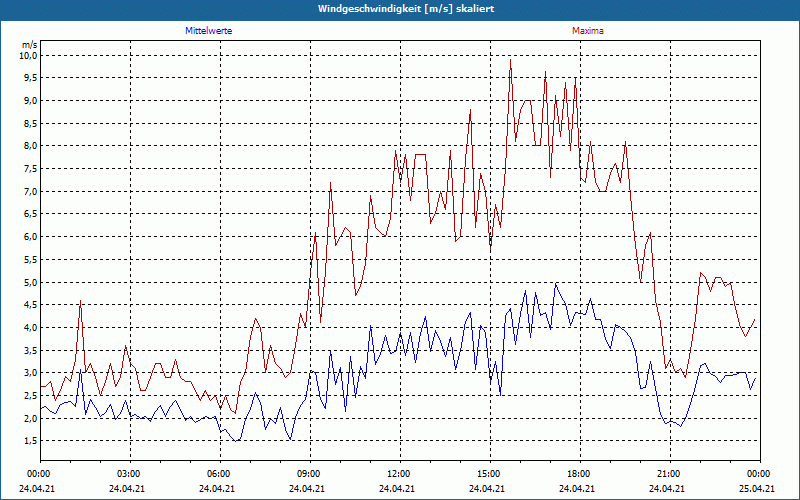Click the 4,5 y-axis value
Image resolution: width=800 pixels, height=500 pixels.
31,305
